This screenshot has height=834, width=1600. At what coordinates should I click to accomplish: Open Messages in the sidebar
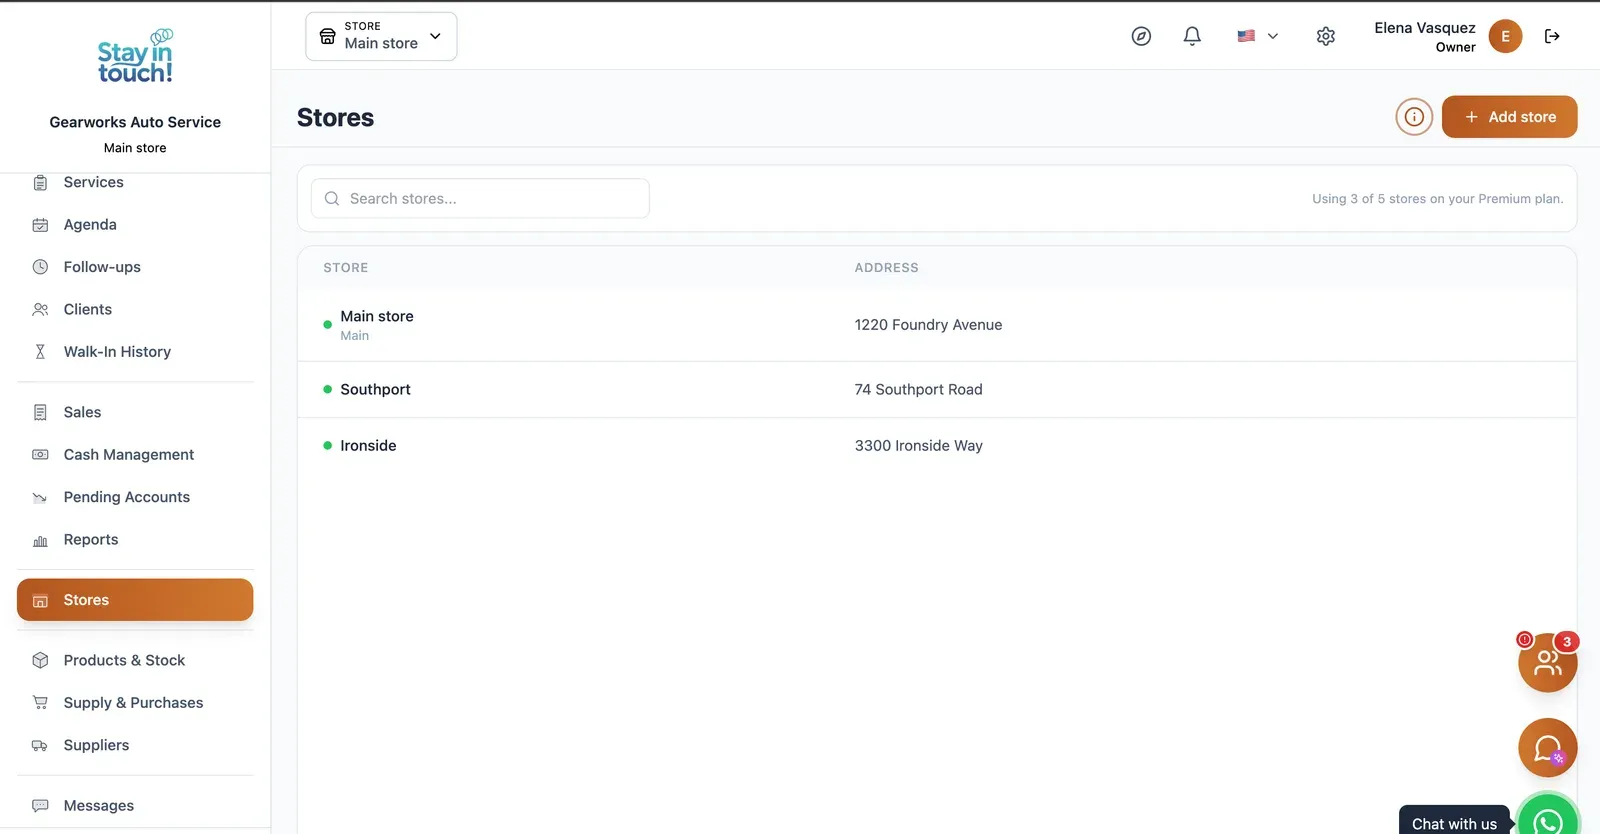[x=135, y=806]
